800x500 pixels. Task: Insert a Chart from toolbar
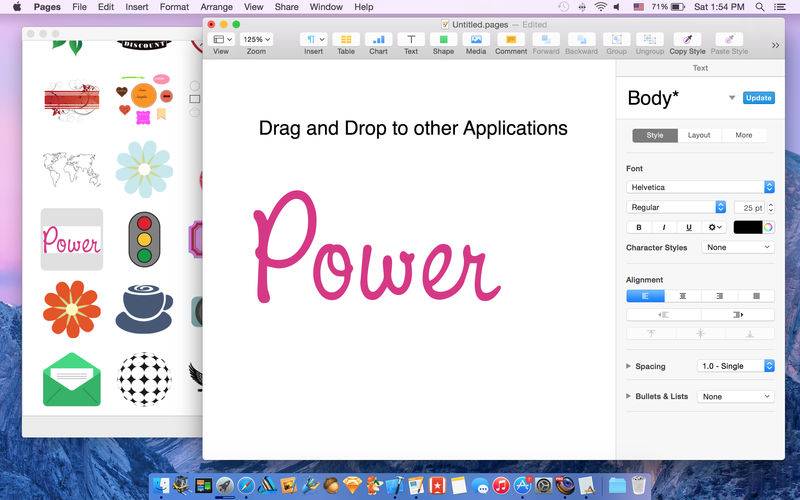pyautogui.click(x=379, y=39)
